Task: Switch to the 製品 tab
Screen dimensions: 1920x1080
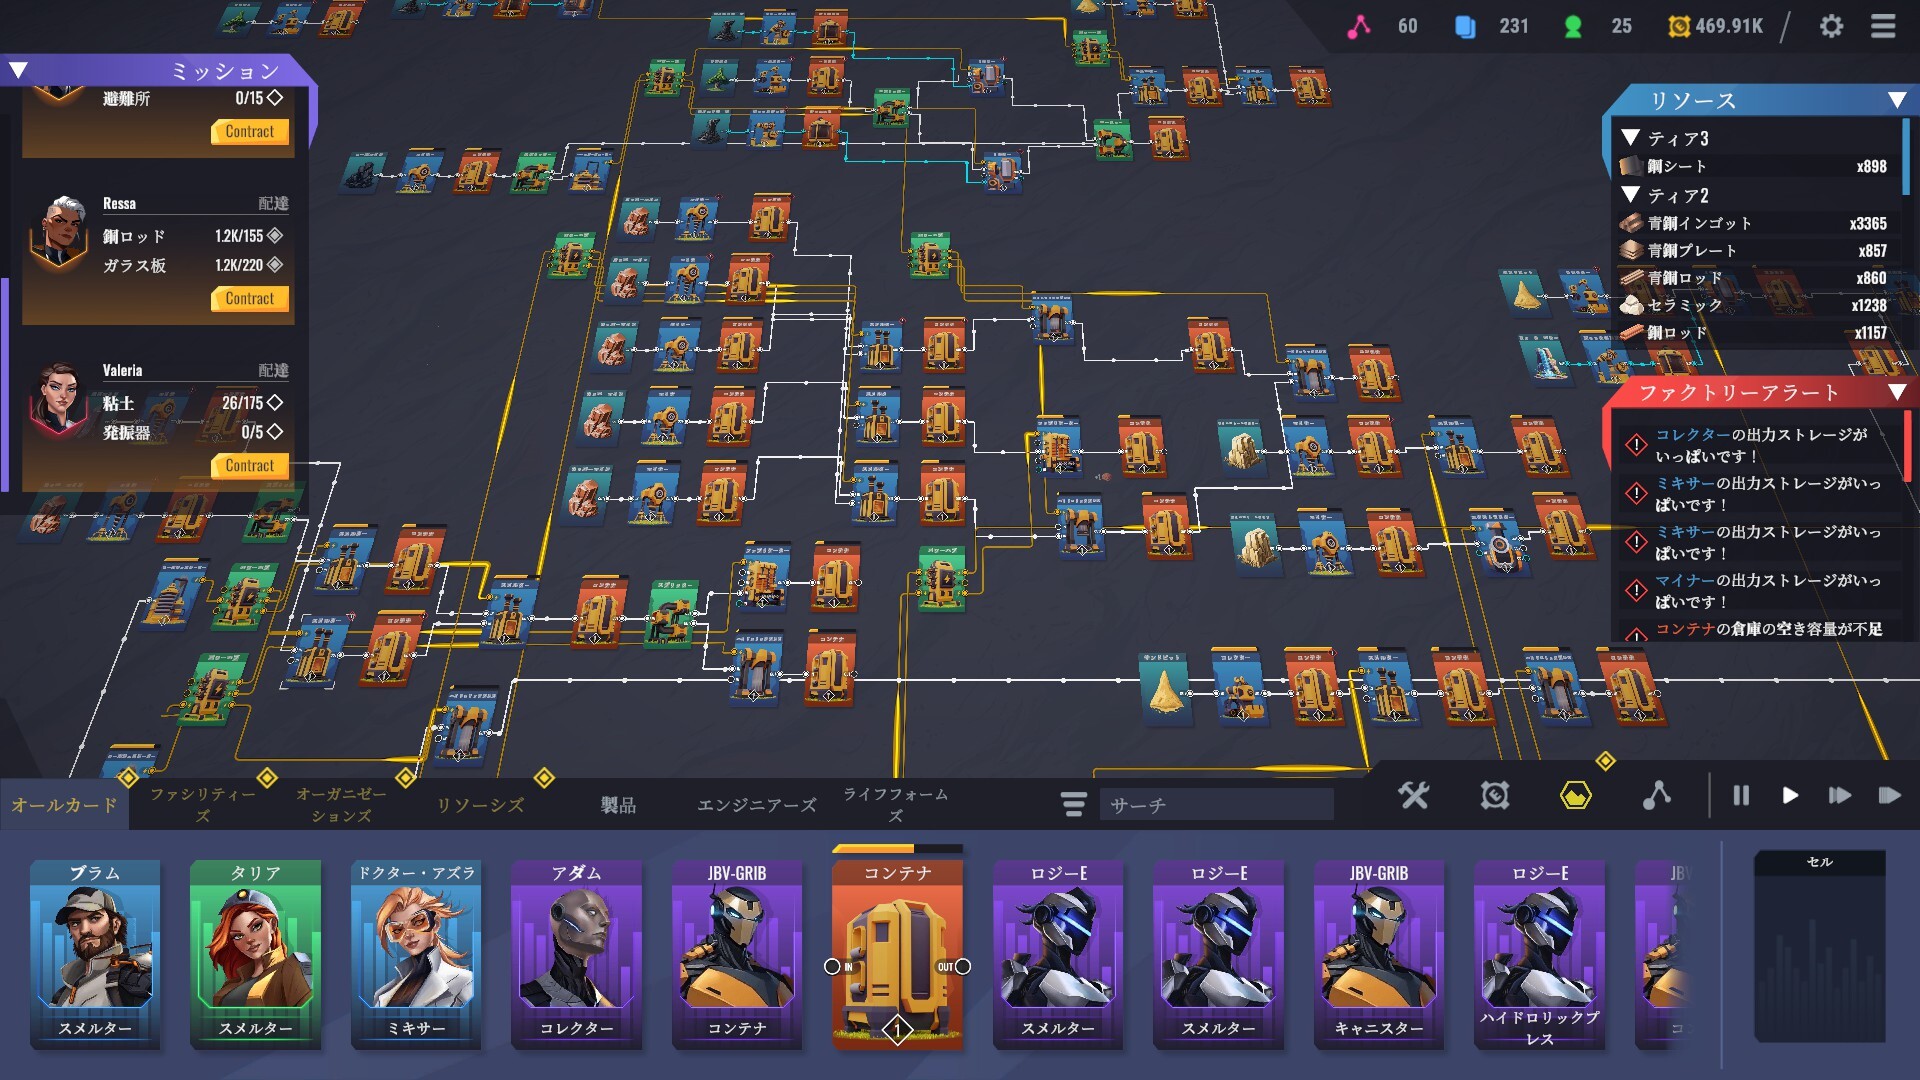Action: 618,805
